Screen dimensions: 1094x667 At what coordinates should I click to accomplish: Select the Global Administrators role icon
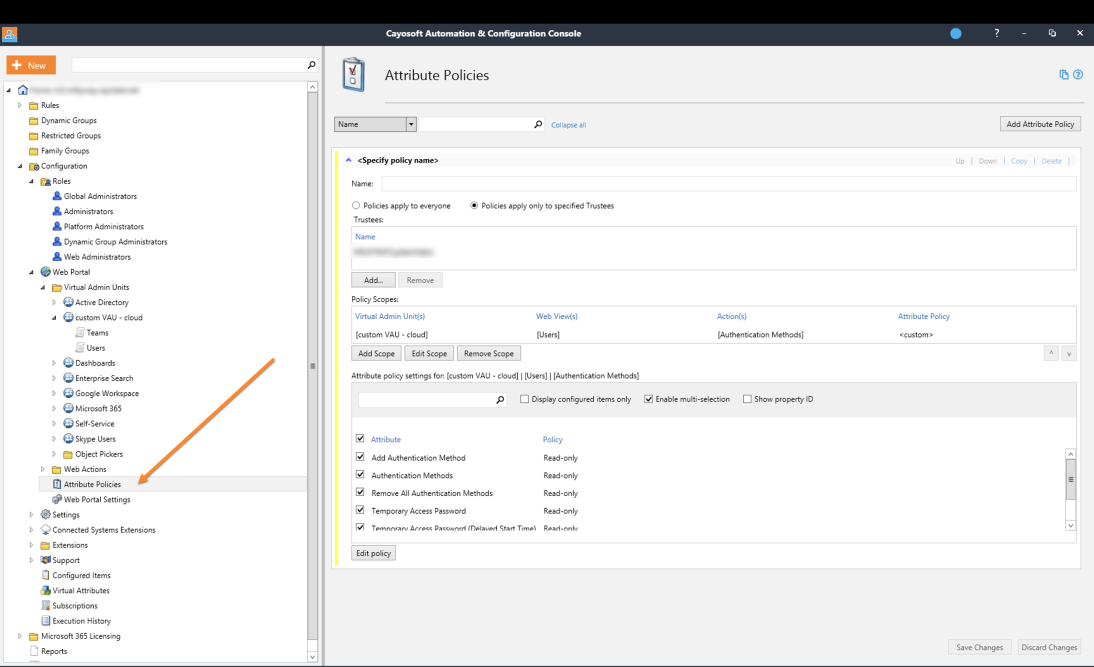pos(57,196)
